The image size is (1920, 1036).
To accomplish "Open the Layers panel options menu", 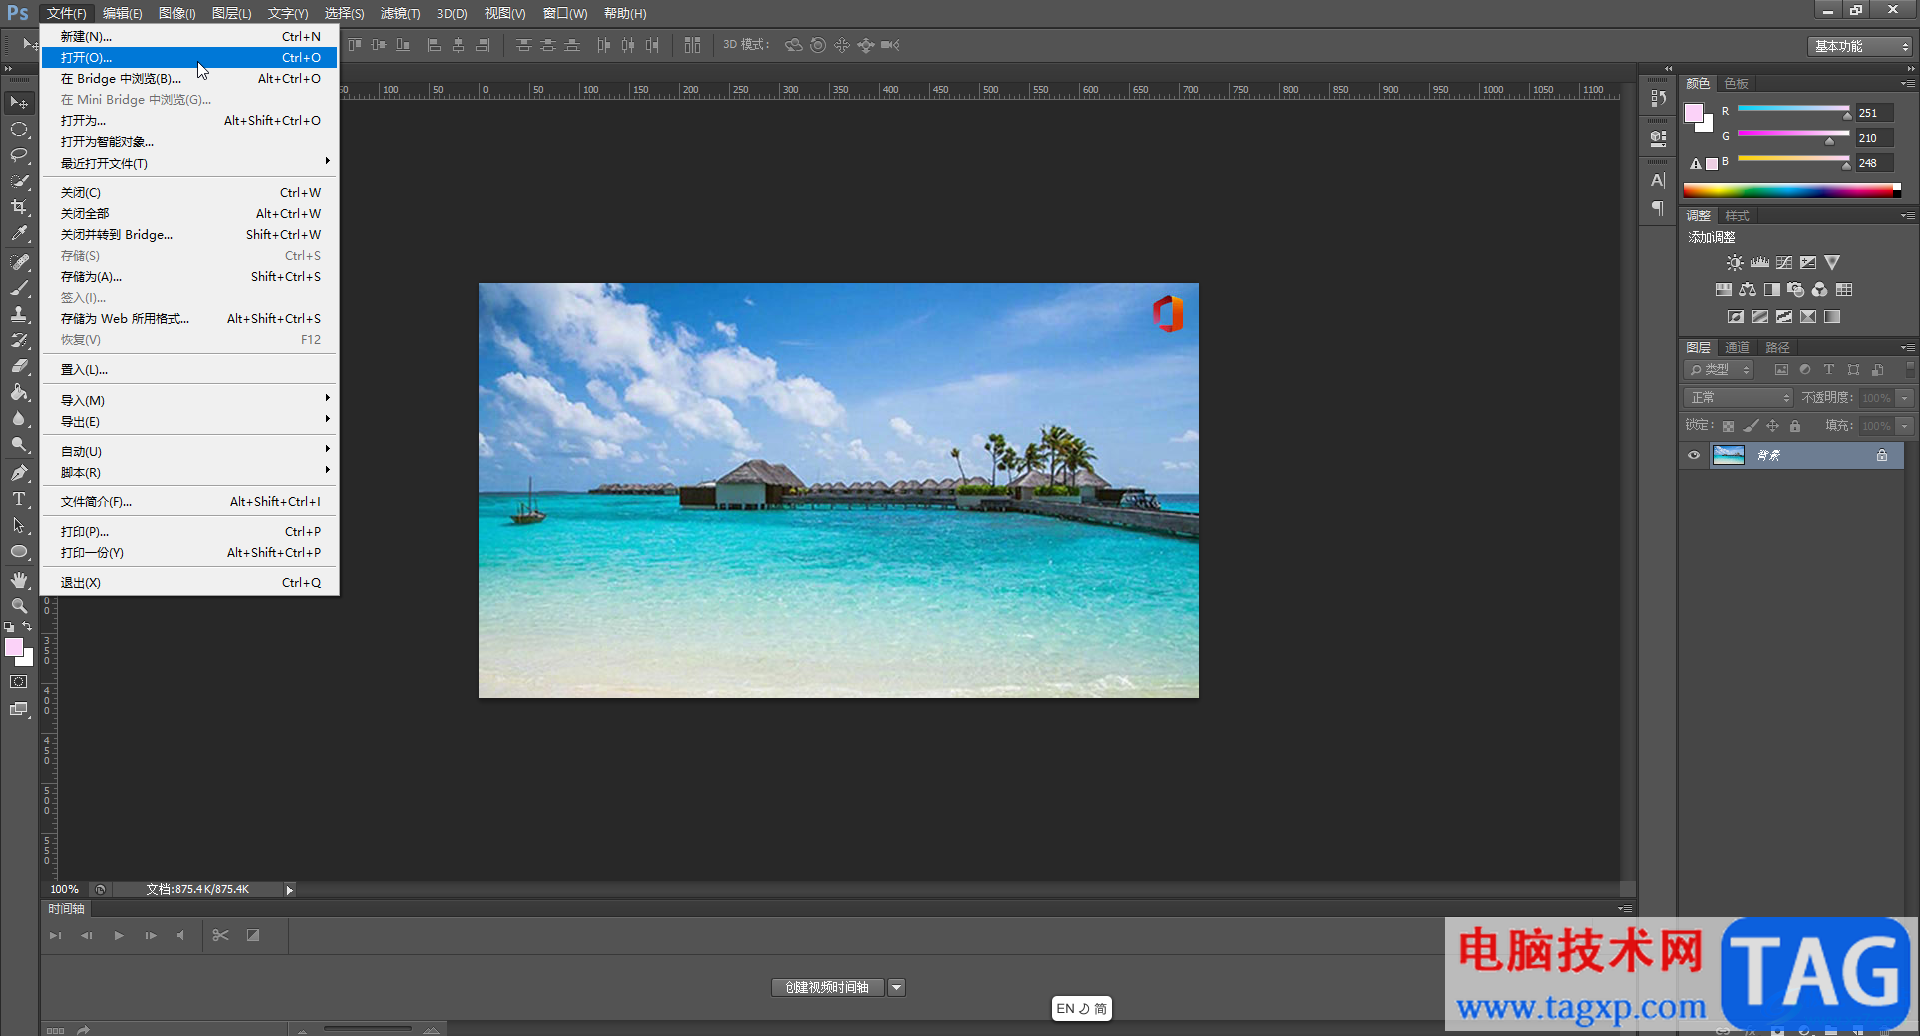I will (x=1908, y=348).
